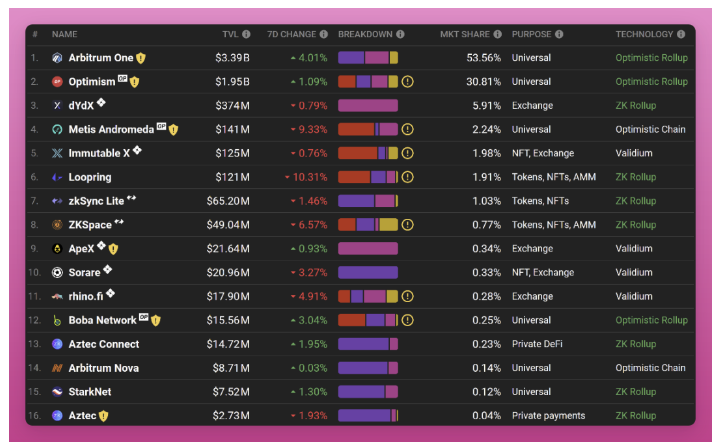Click the shield warning beside Metis Andromeda
Screen dimensions: 717x445
173,130
